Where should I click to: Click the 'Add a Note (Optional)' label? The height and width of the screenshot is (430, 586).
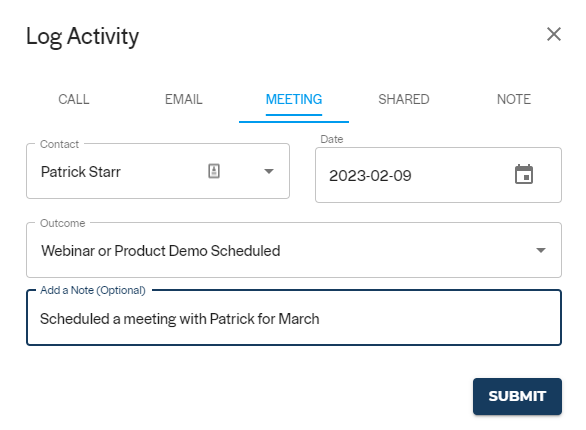click(93, 290)
